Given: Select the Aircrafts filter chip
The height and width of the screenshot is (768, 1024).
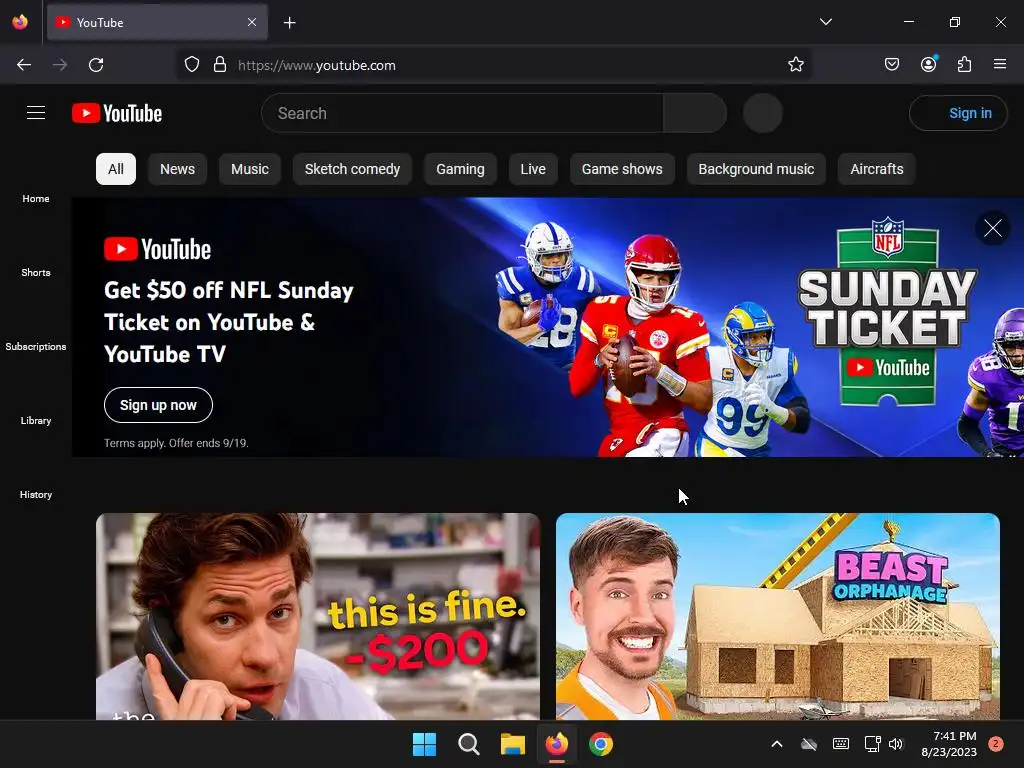Looking at the screenshot, I should point(877,169).
